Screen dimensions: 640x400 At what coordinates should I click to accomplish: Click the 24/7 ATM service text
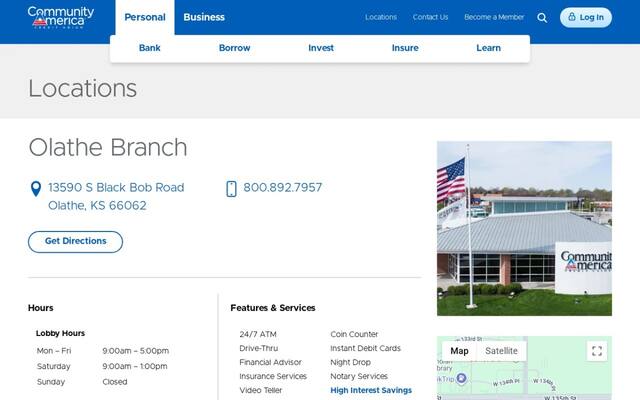pos(258,334)
